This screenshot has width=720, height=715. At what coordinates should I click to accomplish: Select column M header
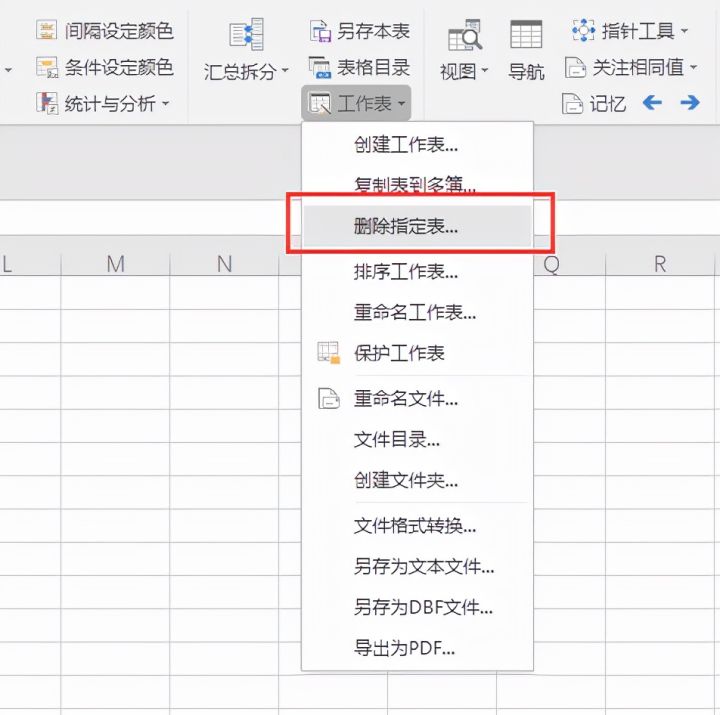tap(115, 264)
